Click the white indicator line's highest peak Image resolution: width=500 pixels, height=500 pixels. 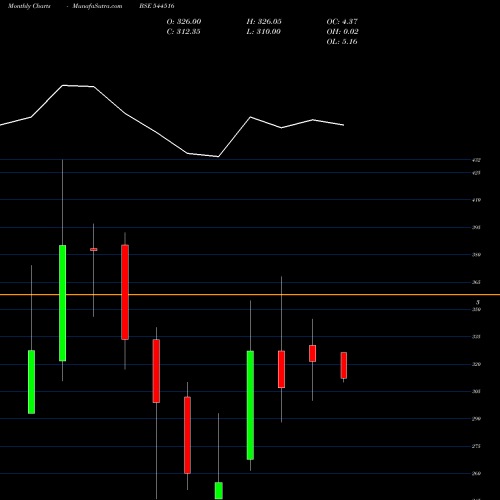tap(63, 86)
